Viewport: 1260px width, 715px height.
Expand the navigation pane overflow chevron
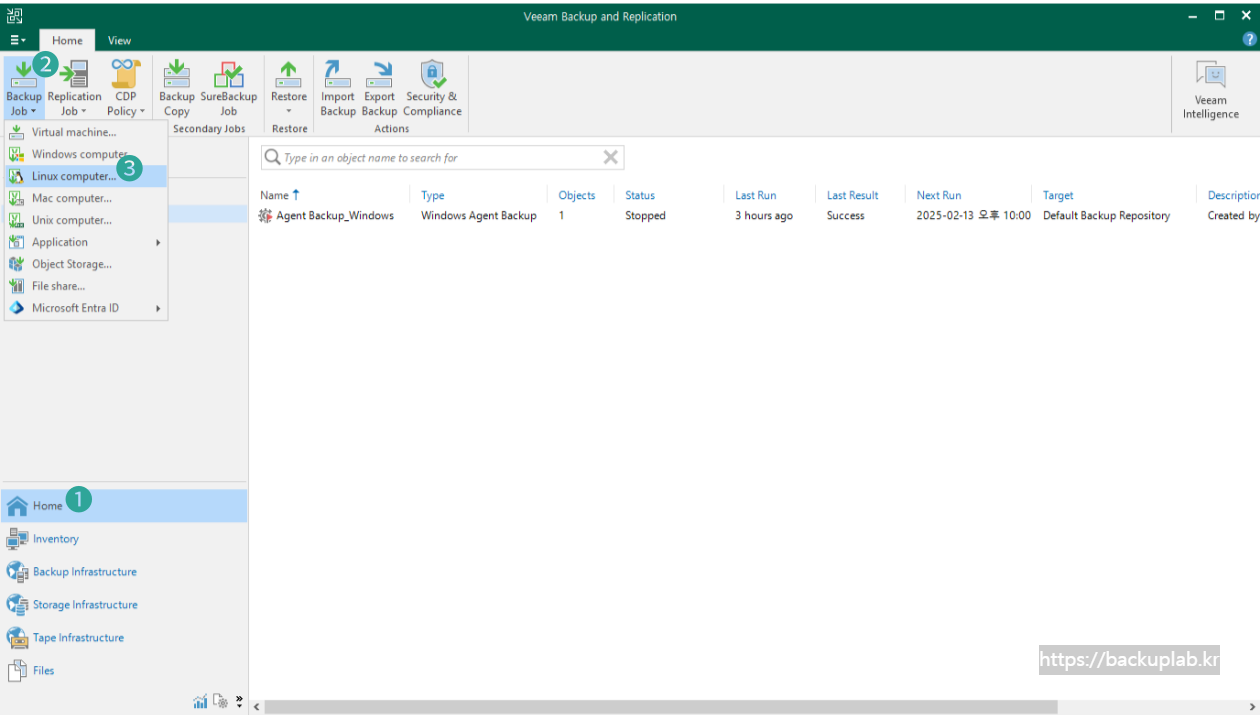tap(239, 702)
